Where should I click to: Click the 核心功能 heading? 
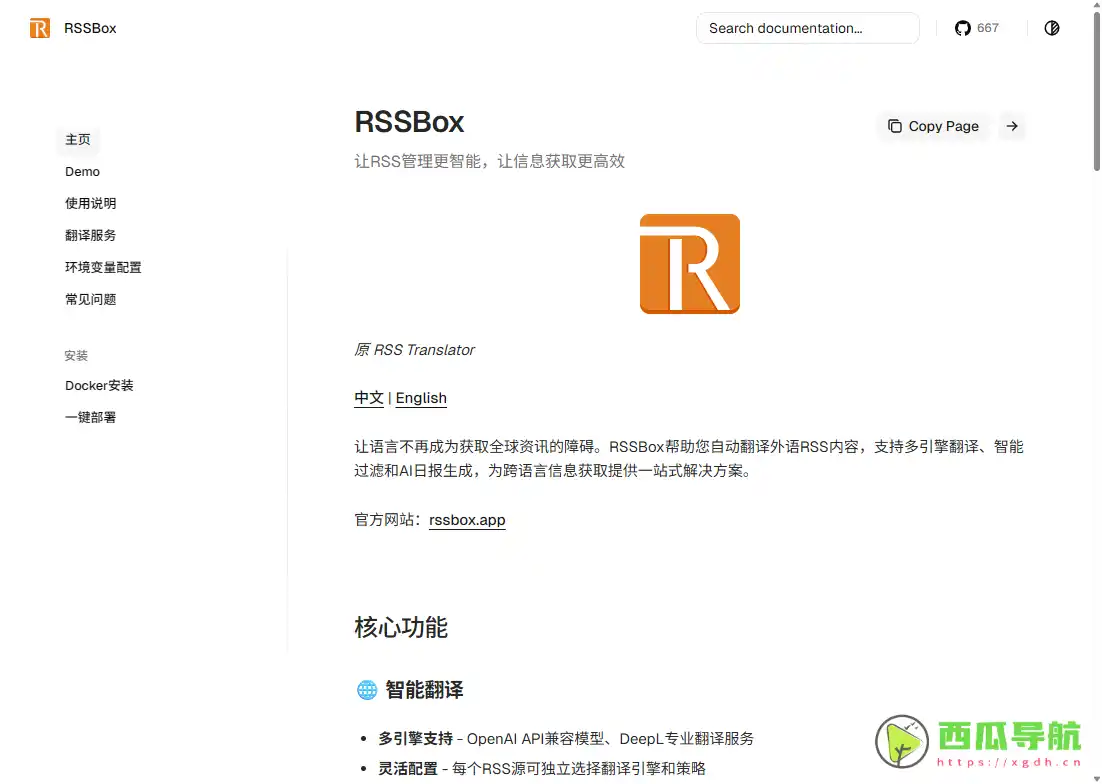coord(401,627)
